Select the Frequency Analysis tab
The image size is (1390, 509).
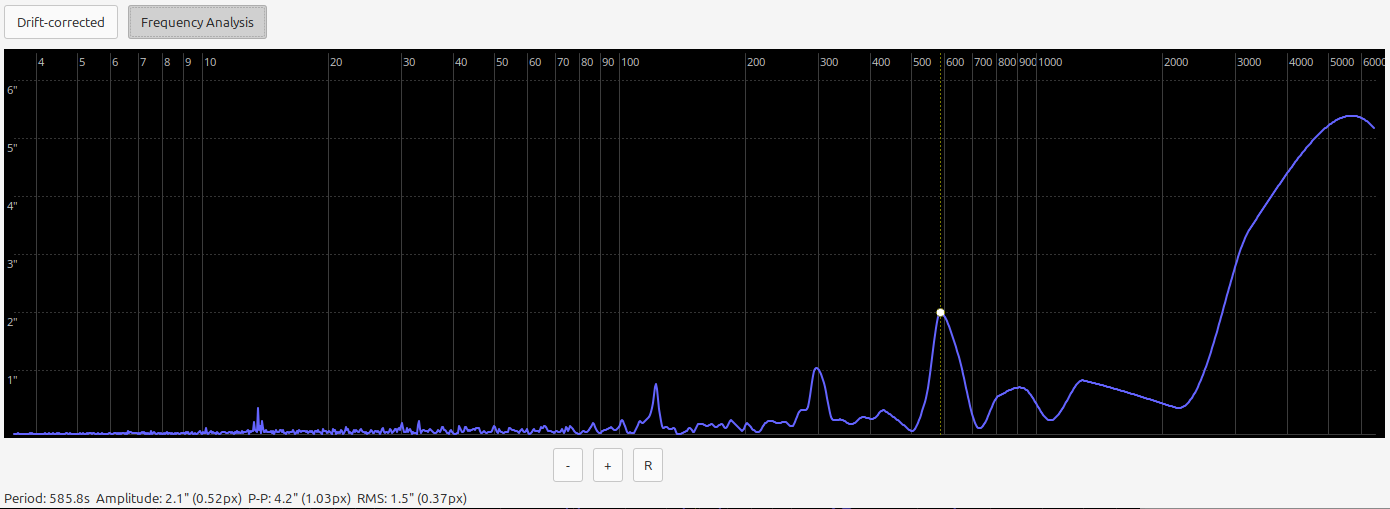tap(197, 22)
